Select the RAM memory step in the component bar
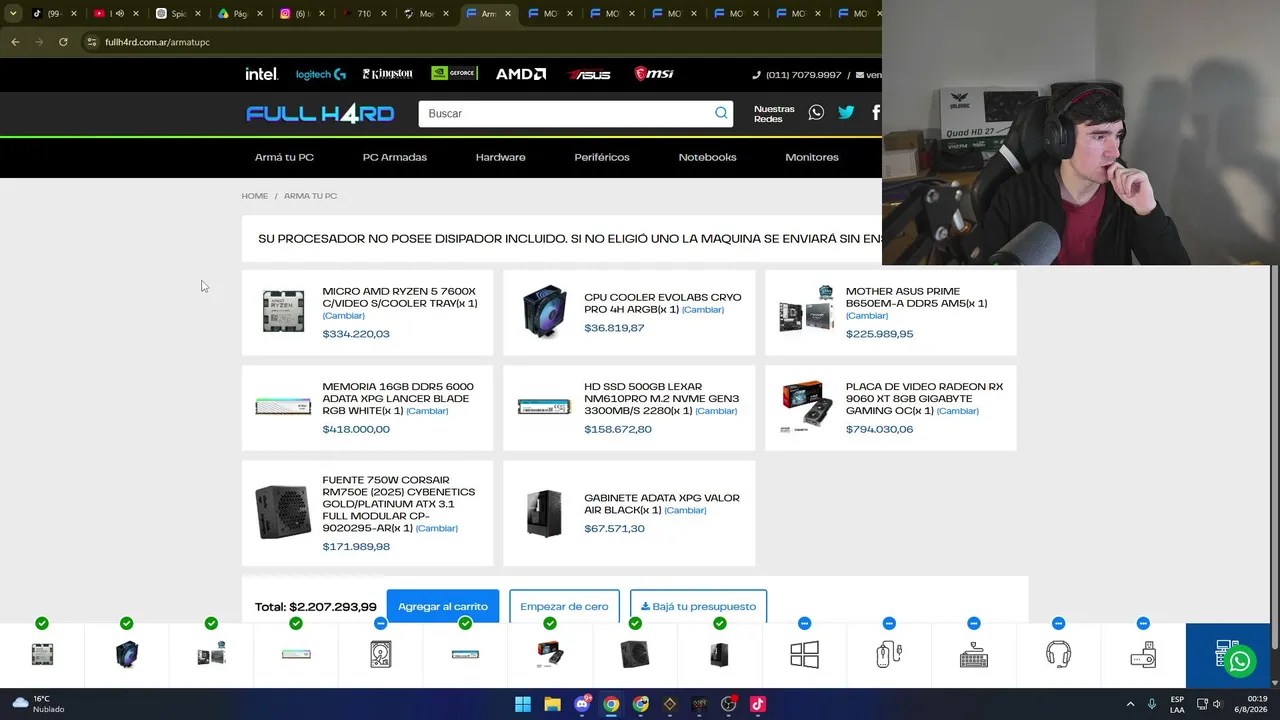This screenshot has width=1280, height=720. point(296,655)
